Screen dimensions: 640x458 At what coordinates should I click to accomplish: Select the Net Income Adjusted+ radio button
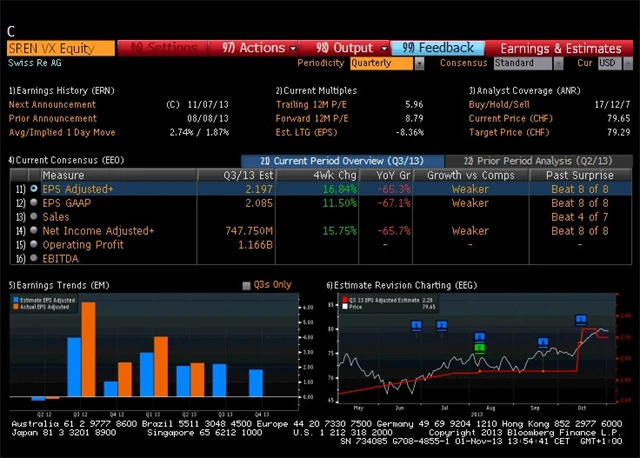tap(34, 231)
